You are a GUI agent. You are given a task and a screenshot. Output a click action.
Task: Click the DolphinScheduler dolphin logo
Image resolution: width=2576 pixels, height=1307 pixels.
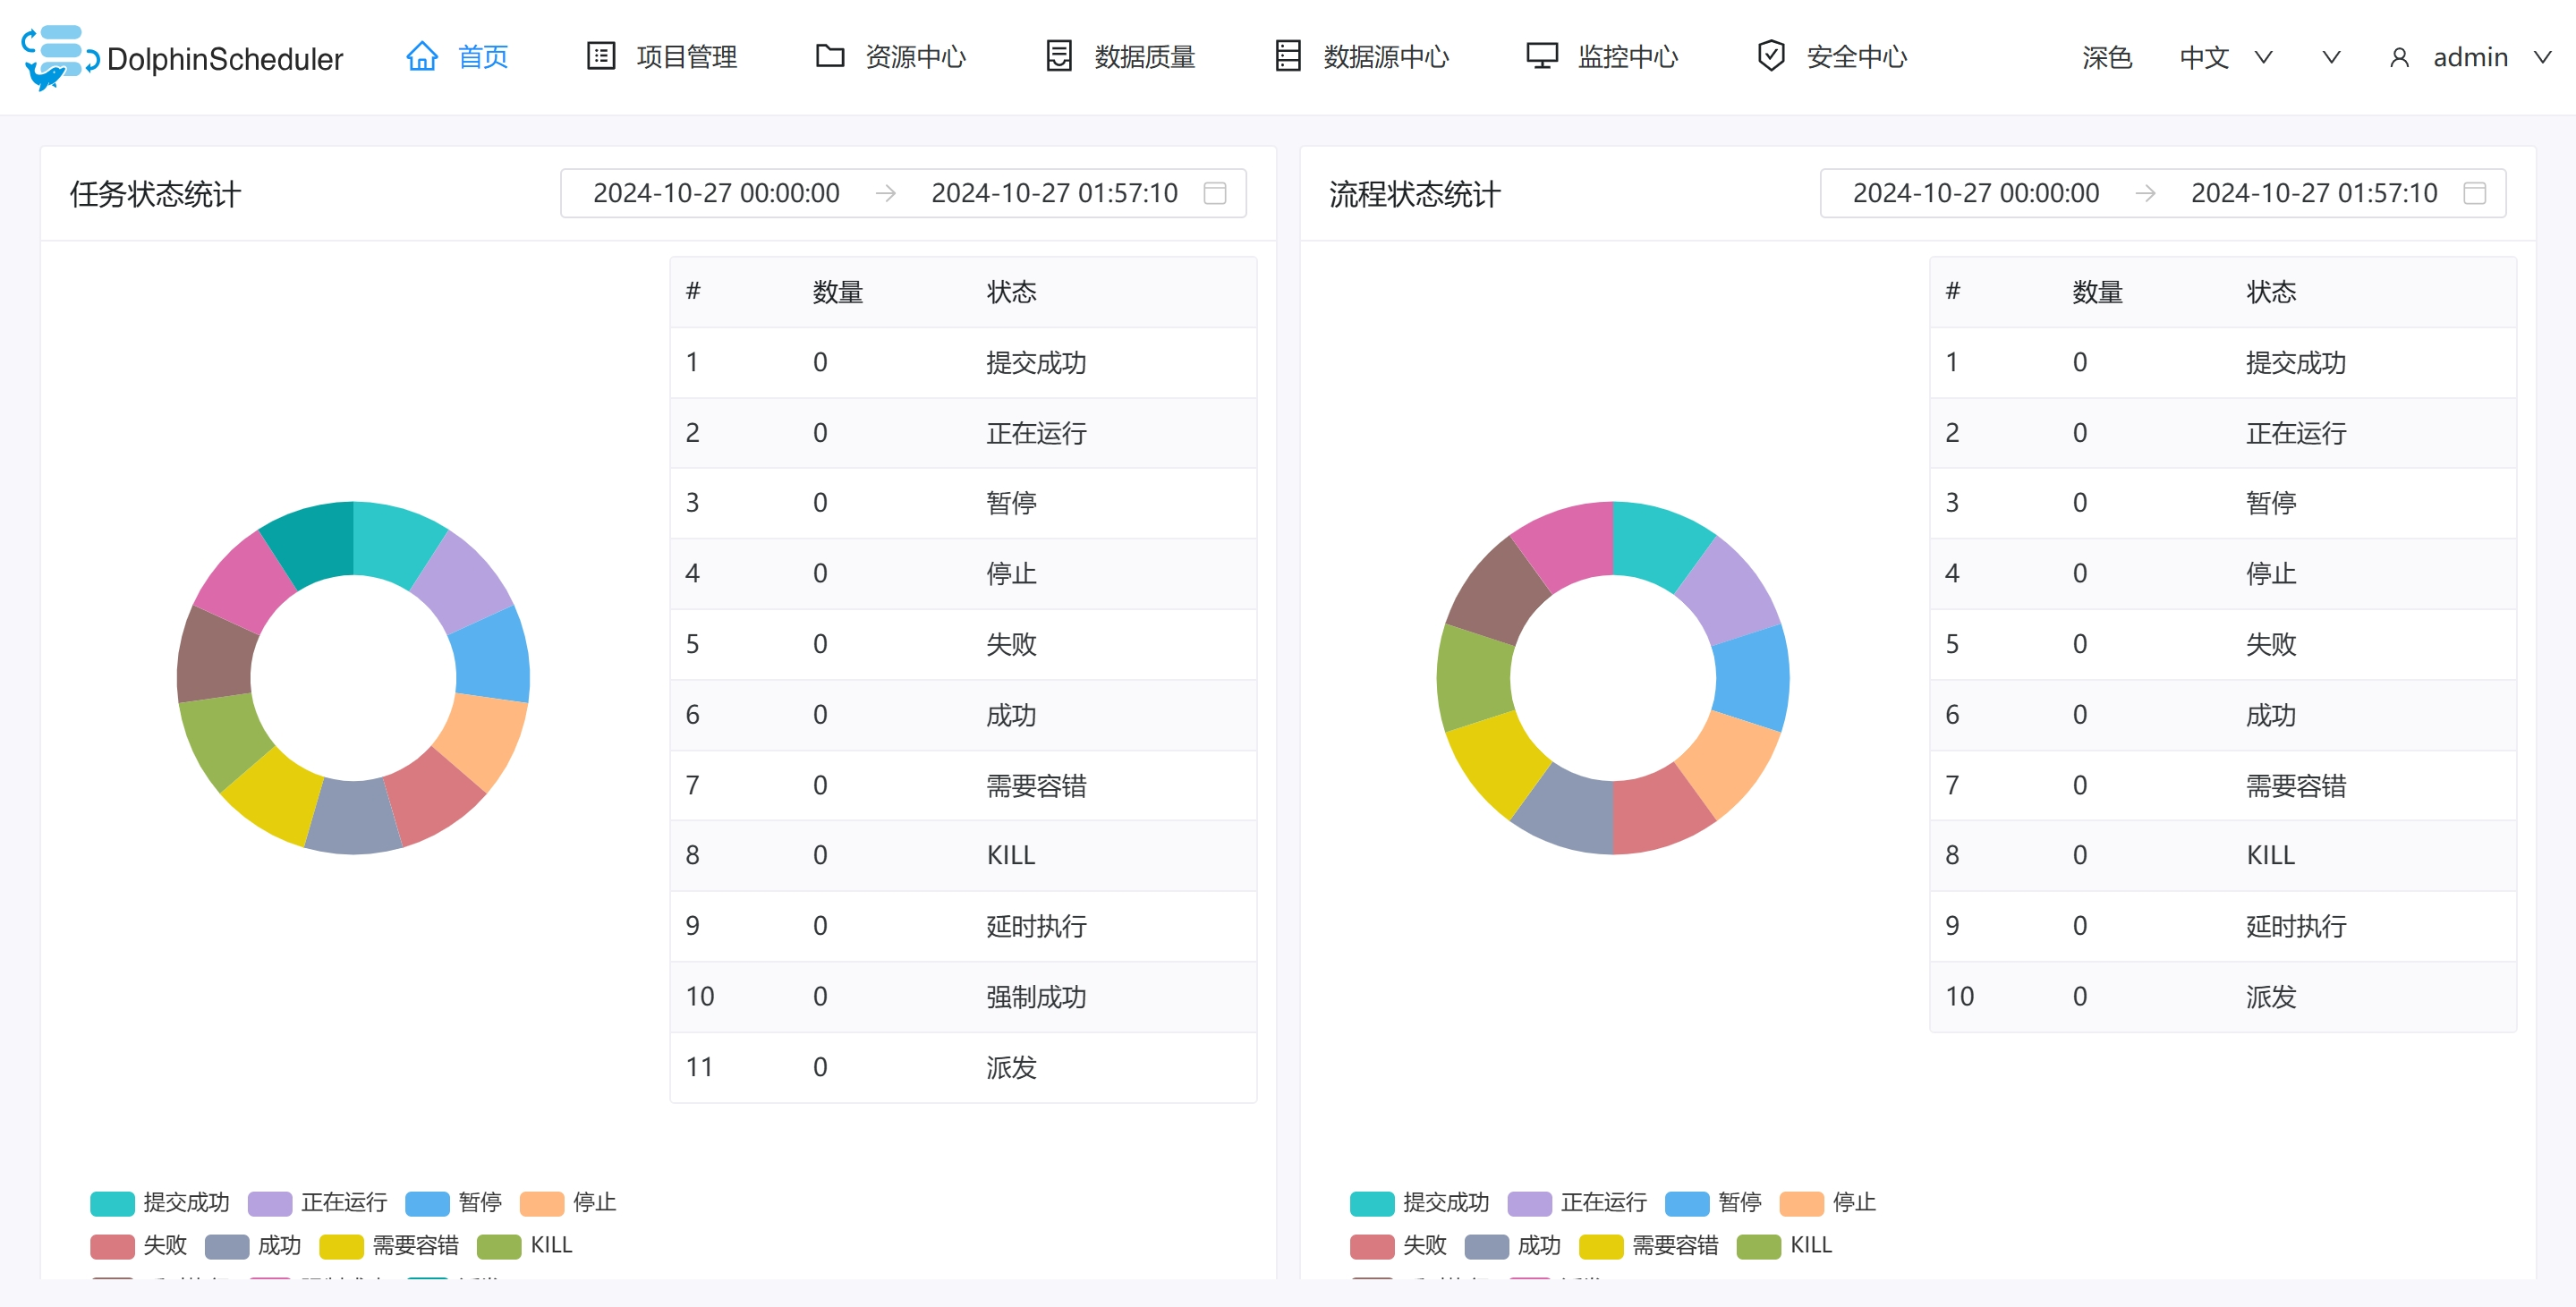click(58, 57)
